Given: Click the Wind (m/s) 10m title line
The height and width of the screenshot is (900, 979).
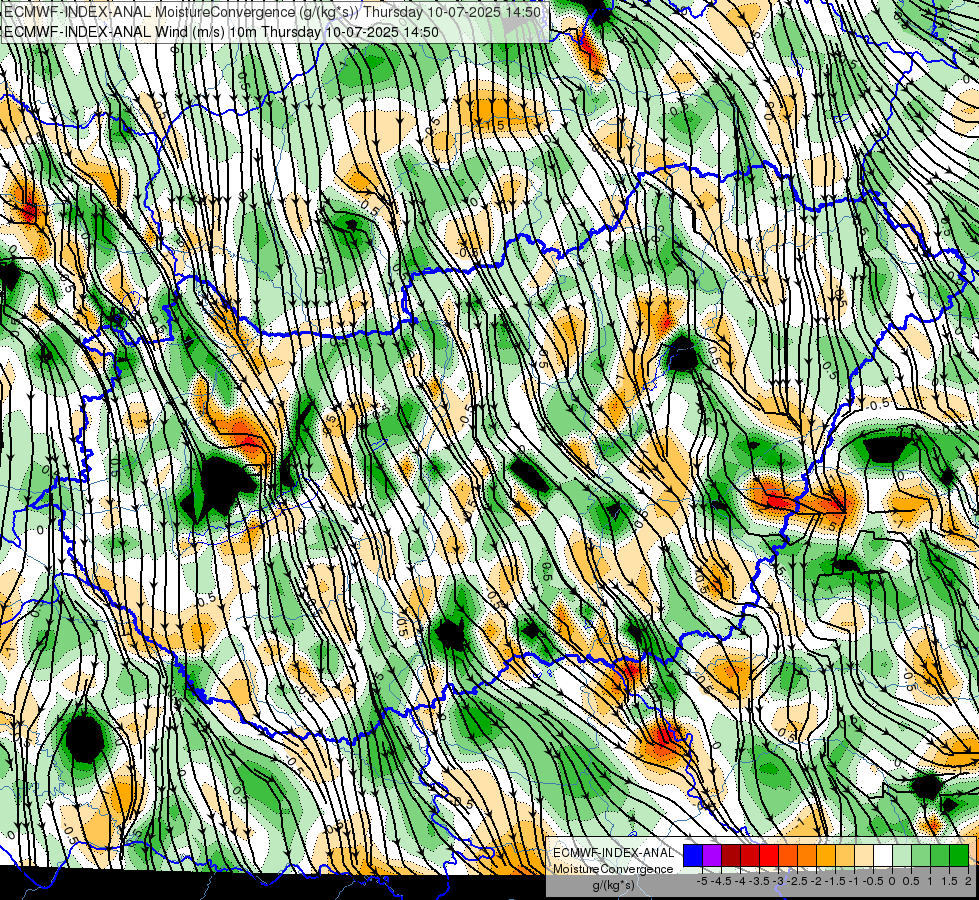Looking at the screenshot, I should [x=221, y=32].
